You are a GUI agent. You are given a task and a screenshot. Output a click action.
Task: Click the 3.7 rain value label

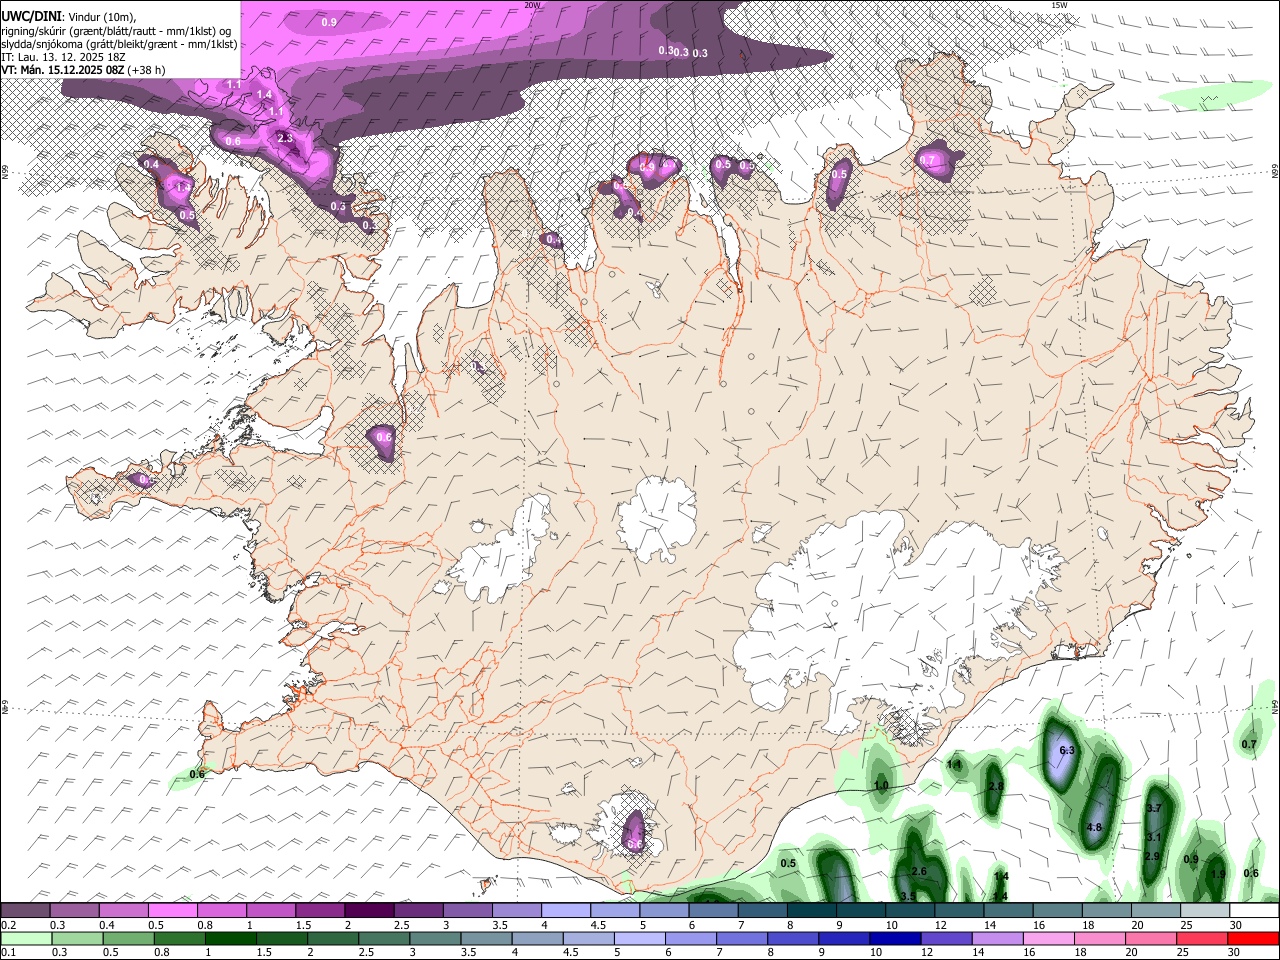1153,808
